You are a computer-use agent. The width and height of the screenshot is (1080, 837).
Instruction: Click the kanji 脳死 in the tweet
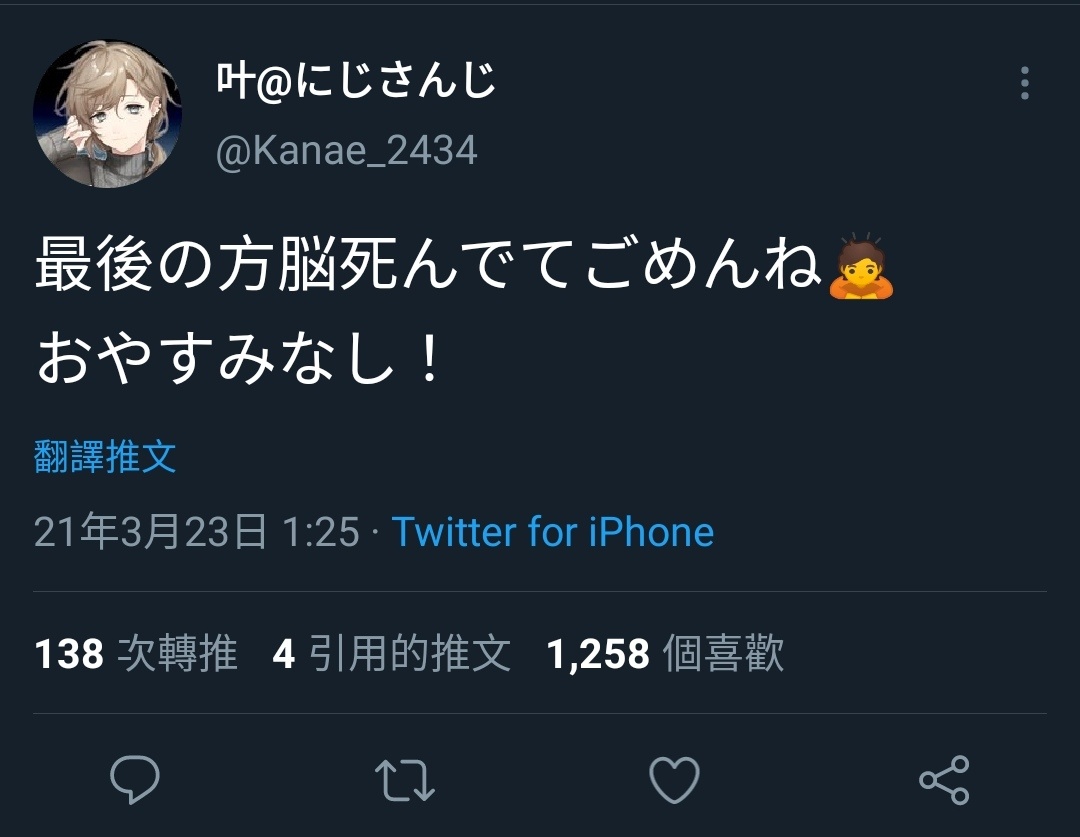click(338, 263)
